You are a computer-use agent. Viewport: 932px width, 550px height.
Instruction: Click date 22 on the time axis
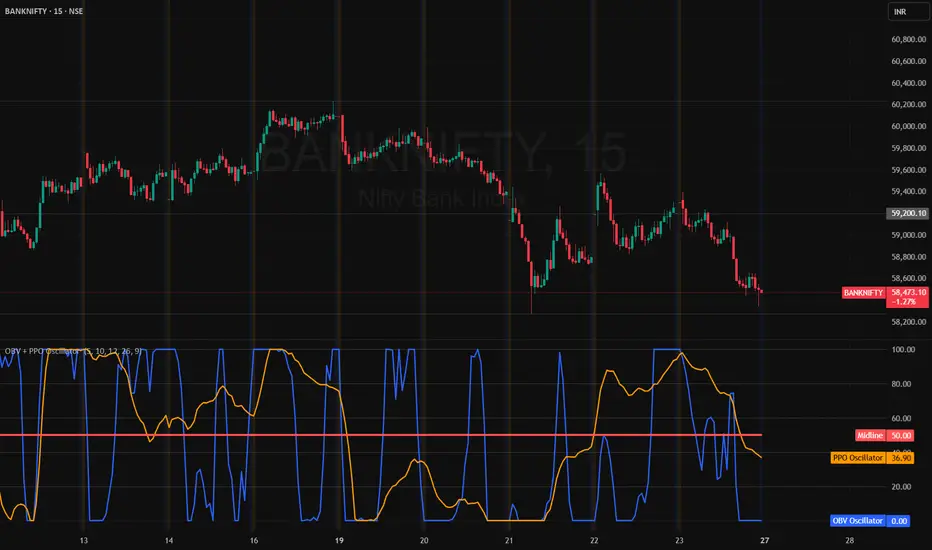click(x=594, y=540)
